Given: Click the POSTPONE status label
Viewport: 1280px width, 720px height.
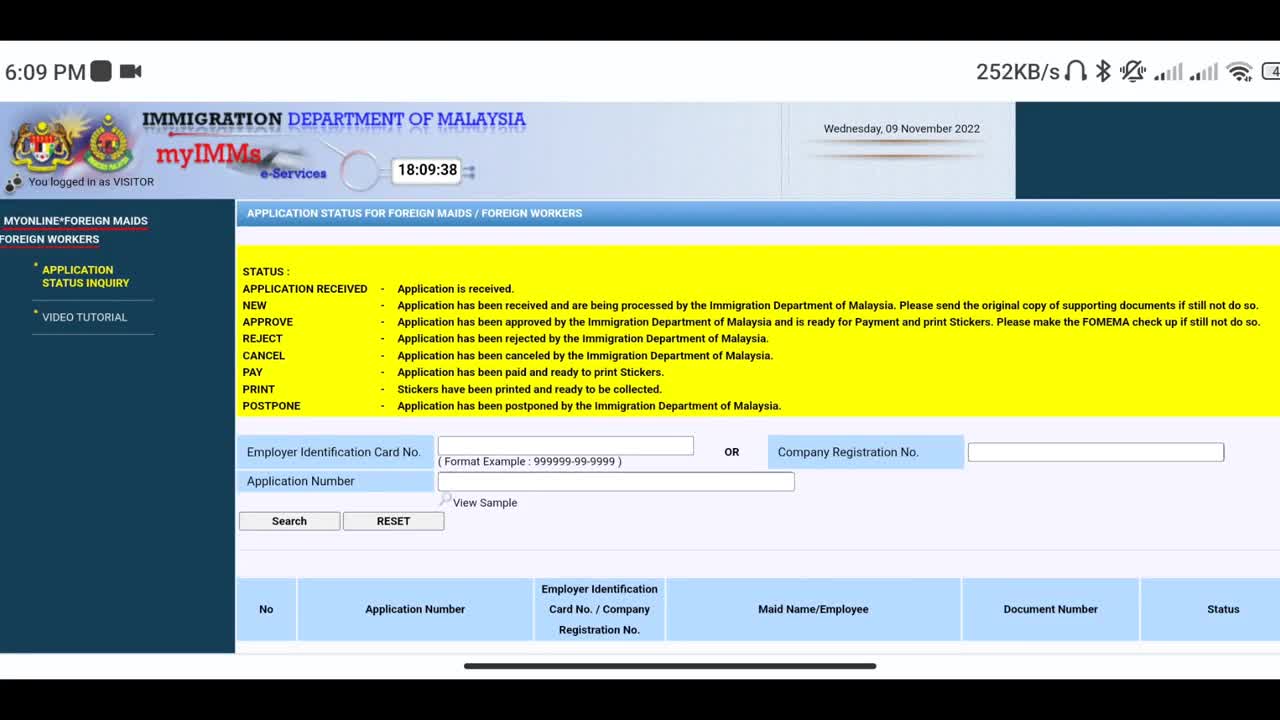Looking at the screenshot, I should [271, 406].
